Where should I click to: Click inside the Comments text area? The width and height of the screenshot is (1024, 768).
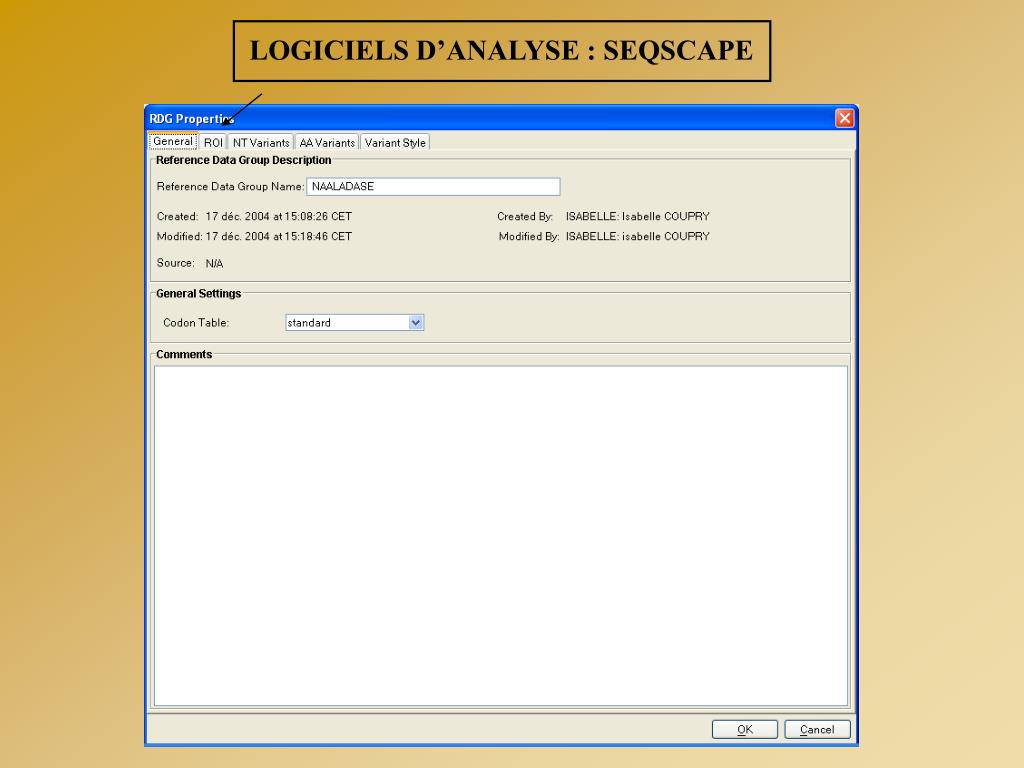click(x=501, y=536)
